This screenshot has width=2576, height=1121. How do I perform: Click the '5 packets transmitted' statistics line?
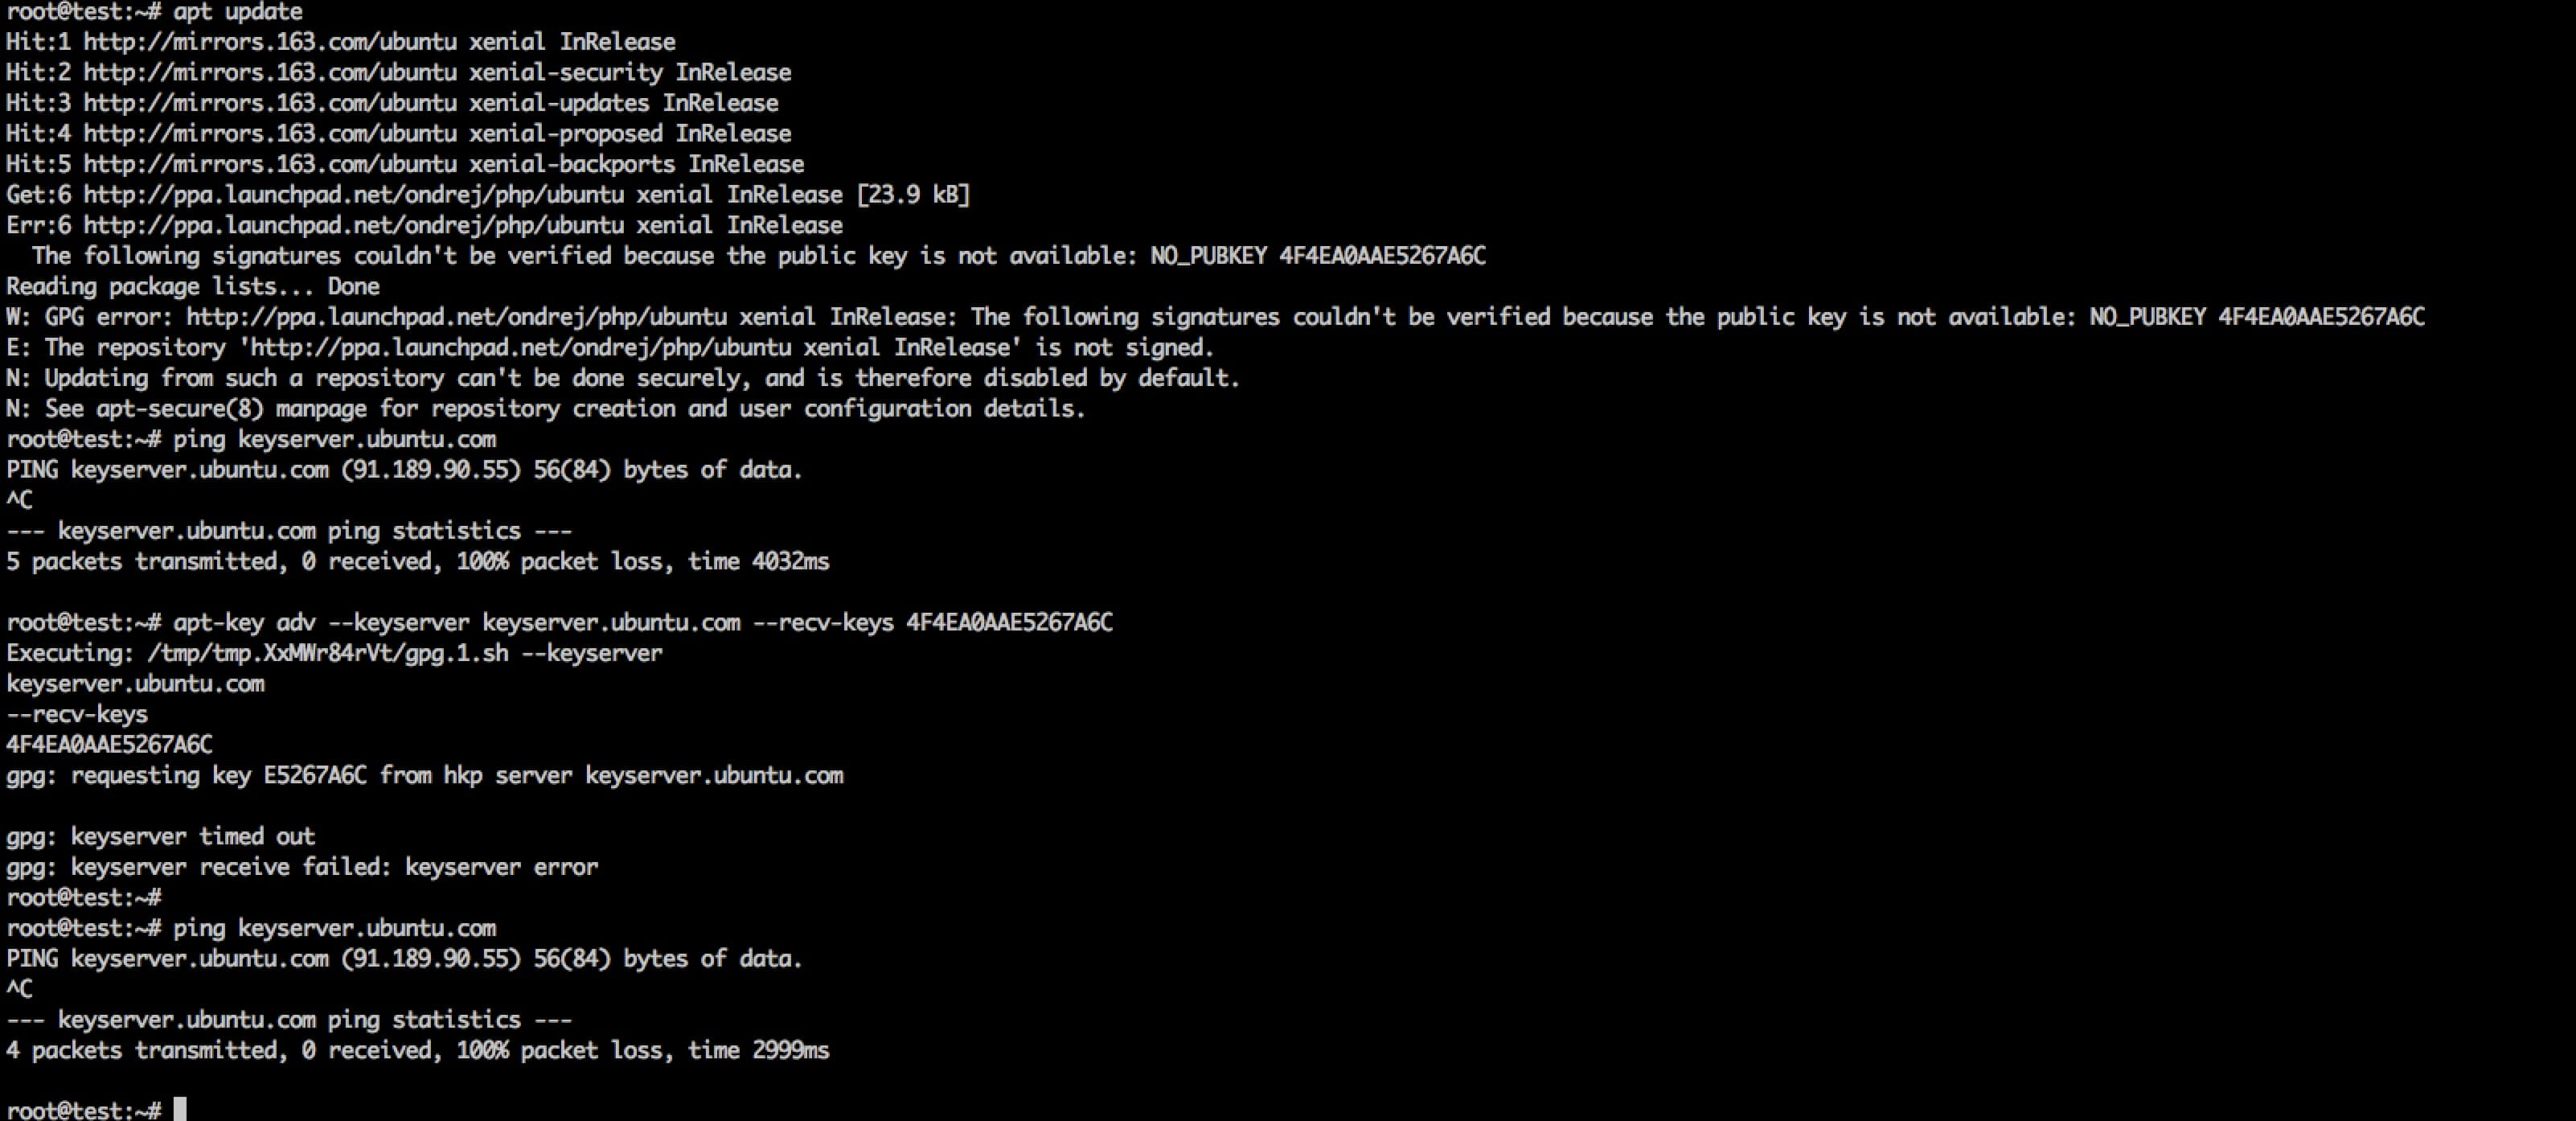417,561
